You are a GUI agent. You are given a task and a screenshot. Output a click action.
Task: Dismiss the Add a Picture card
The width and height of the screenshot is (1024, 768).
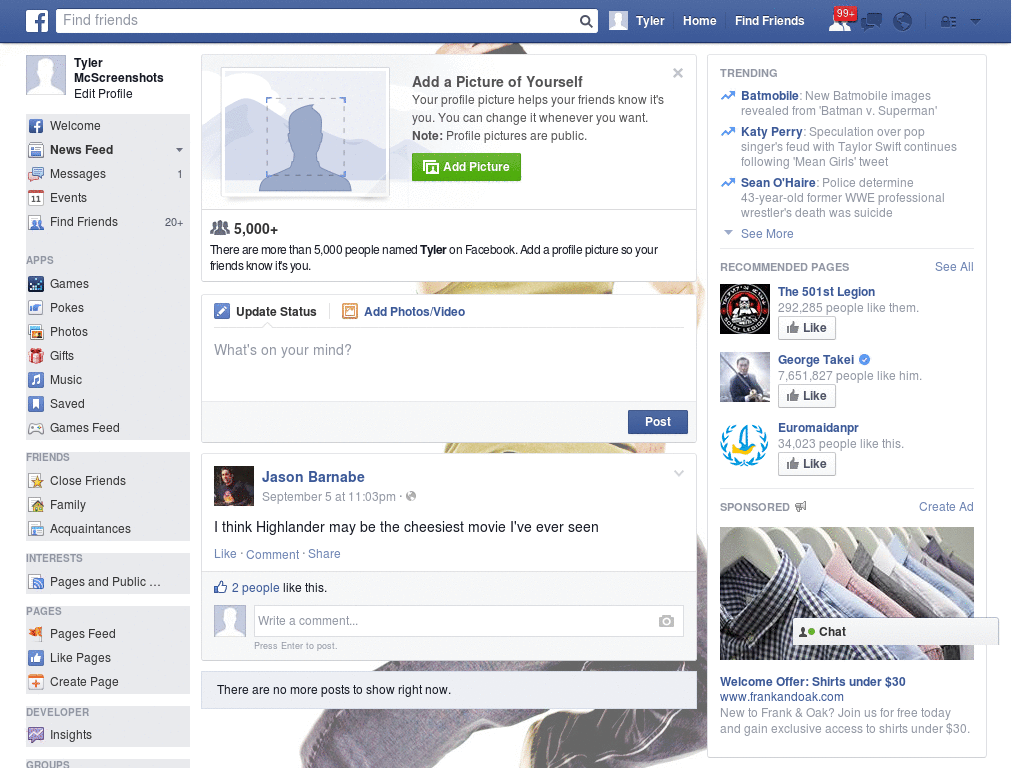(x=678, y=73)
